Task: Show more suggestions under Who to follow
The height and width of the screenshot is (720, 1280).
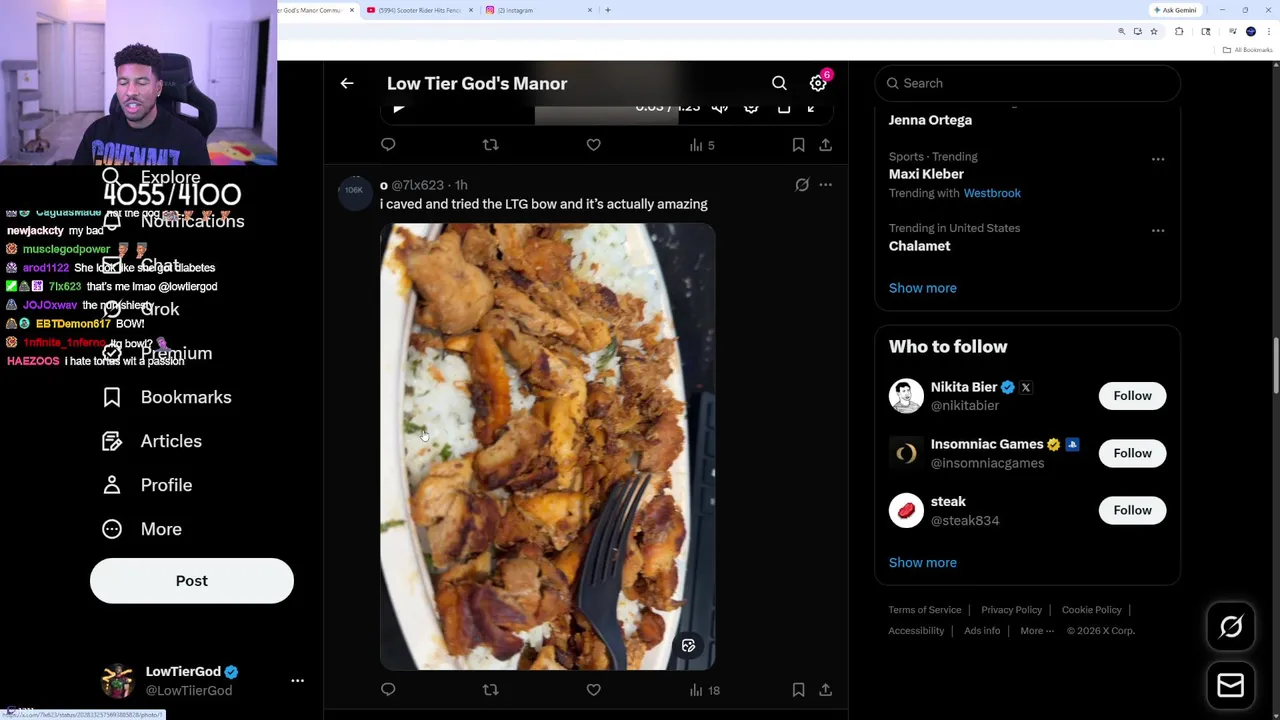Action: click(922, 563)
